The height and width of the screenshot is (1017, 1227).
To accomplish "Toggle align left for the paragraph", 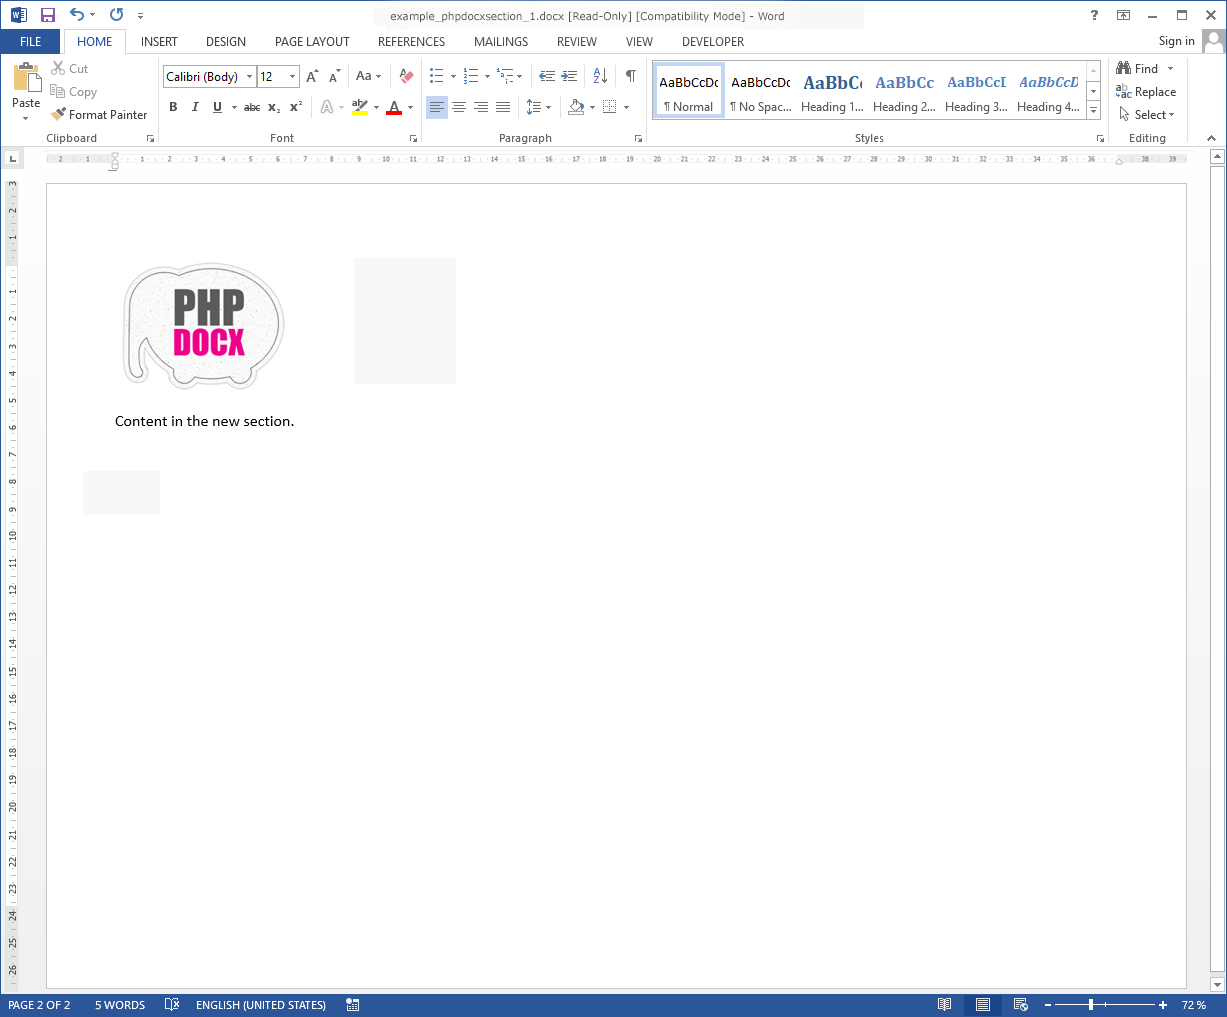I will point(437,107).
